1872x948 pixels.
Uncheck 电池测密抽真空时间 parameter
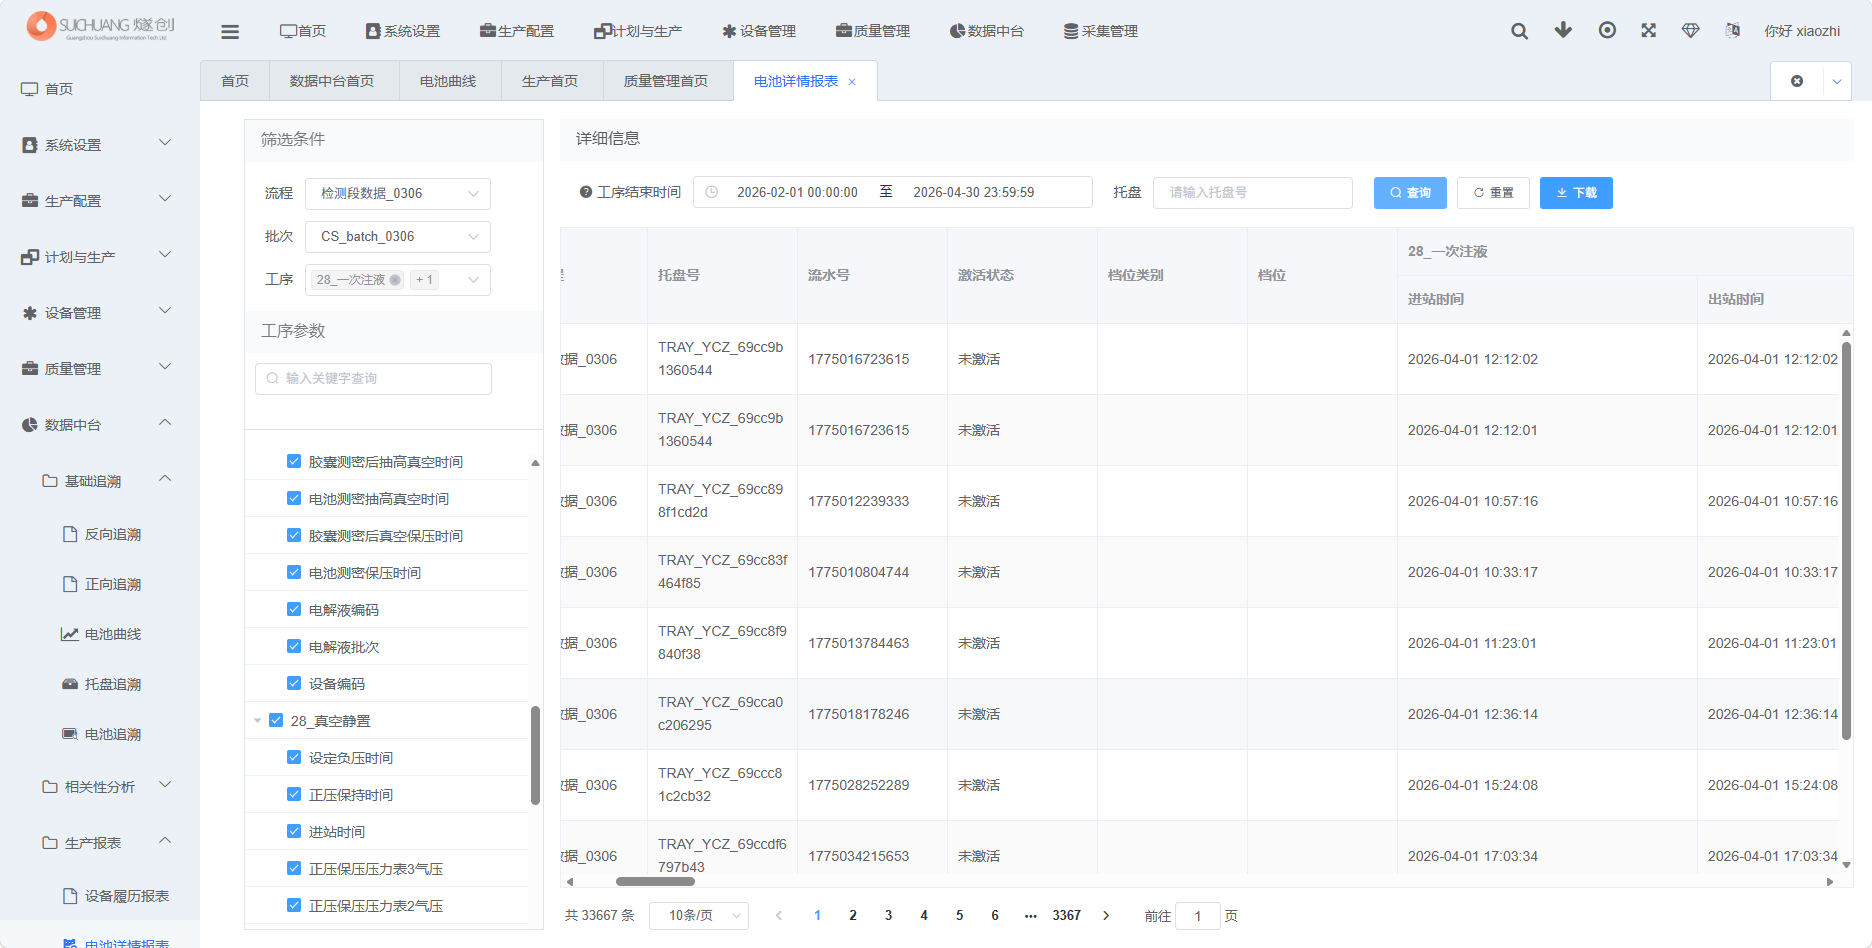point(294,498)
